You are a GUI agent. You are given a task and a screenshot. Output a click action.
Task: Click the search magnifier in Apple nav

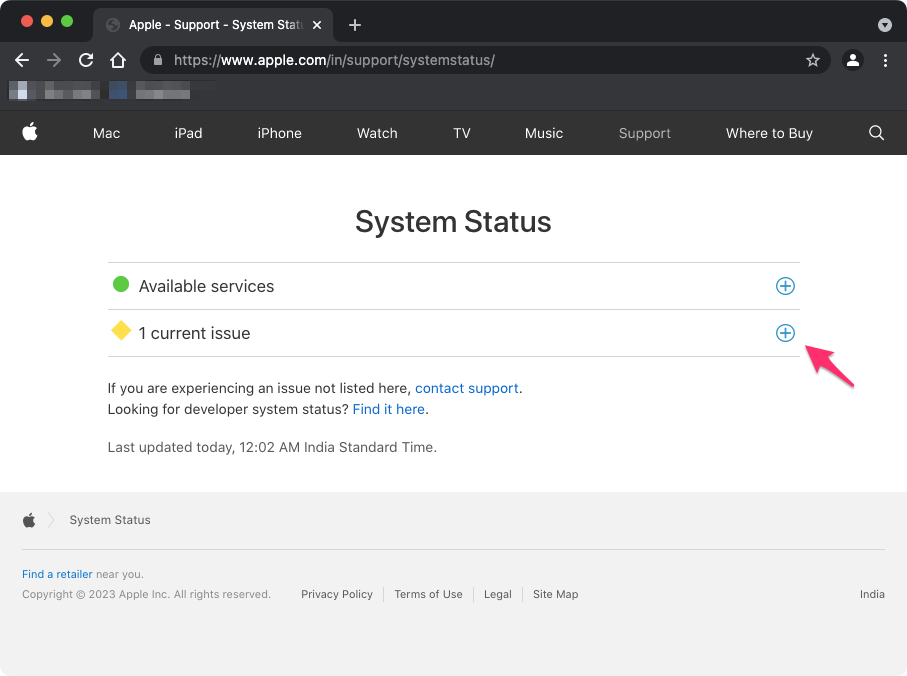coord(876,133)
